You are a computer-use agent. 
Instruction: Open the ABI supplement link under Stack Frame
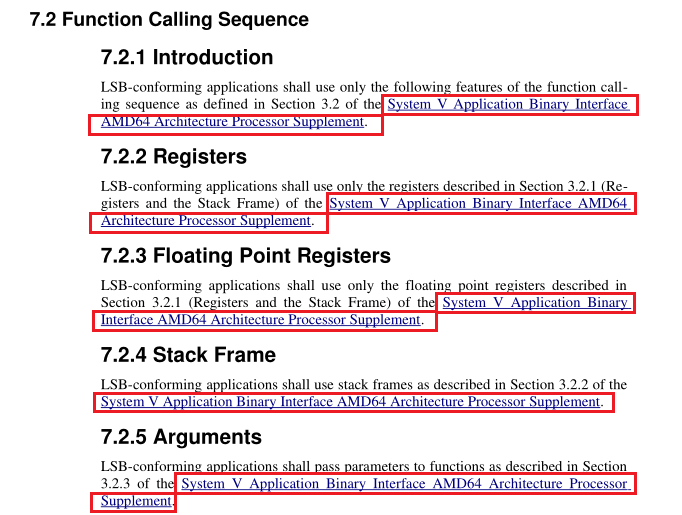[350, 402]
